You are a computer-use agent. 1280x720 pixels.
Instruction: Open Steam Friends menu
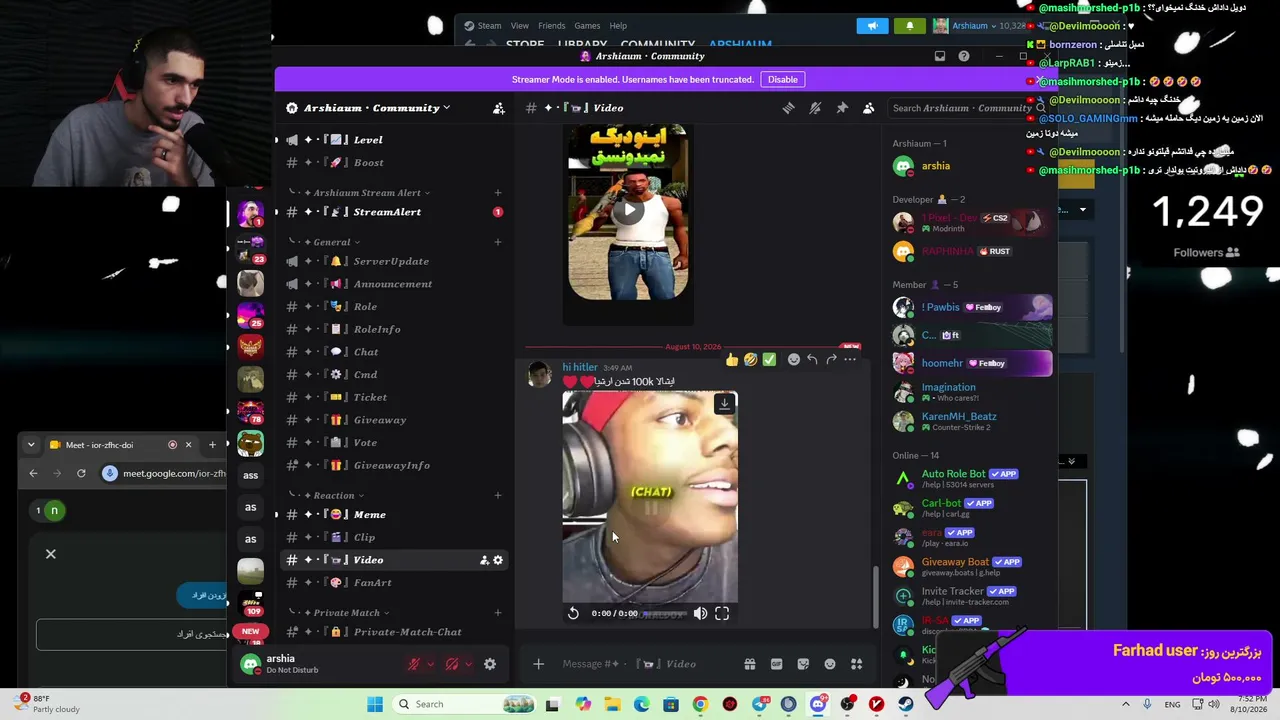point(552,26)
